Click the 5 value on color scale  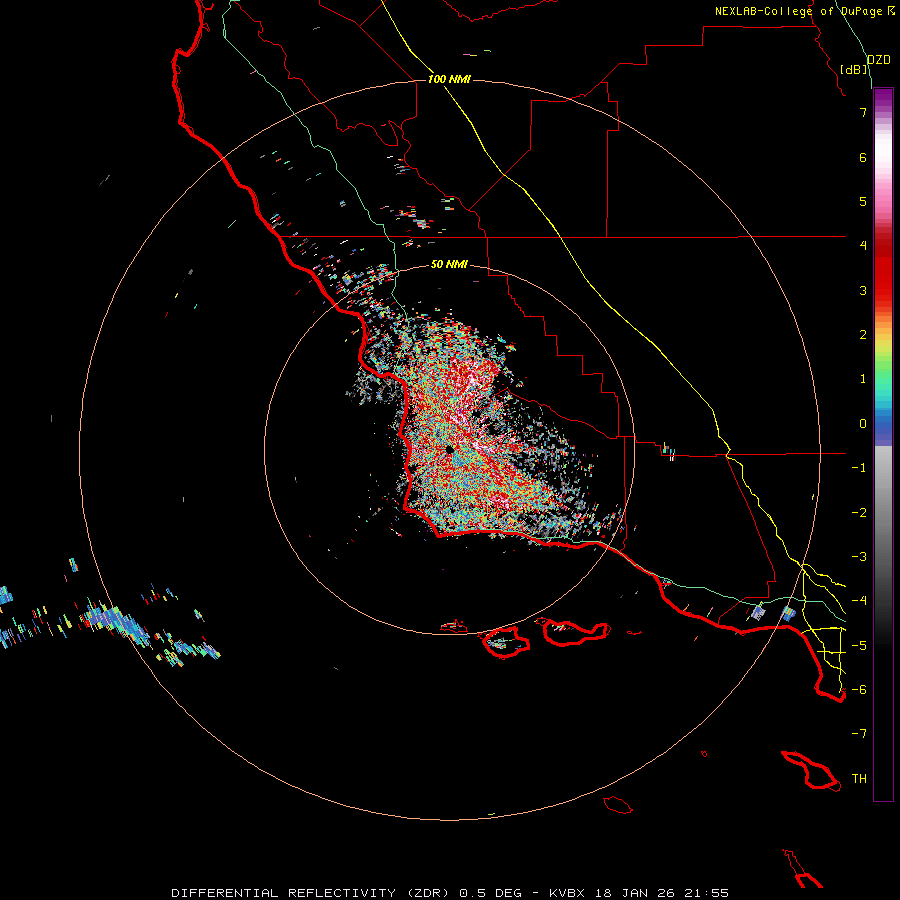click(x=863, y=201)
